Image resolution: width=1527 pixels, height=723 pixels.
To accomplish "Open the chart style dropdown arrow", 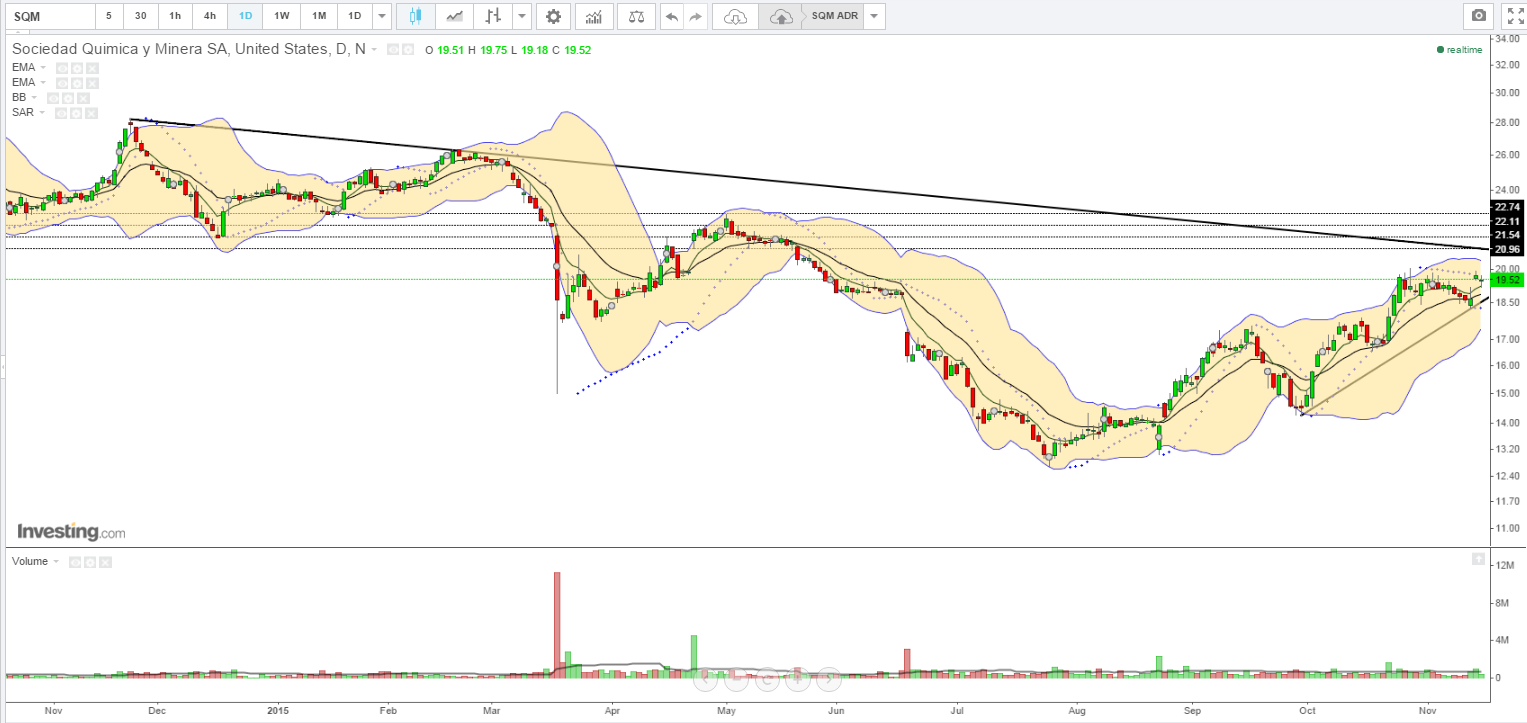I will pyautogui.click(x=522, y=16).
